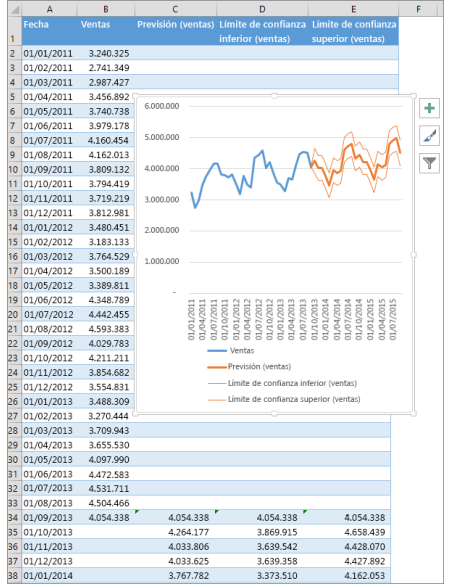Grab the chart's bottom-right corner handle
The width and height of the screenshot is (452, 584).
pos(414,413)
